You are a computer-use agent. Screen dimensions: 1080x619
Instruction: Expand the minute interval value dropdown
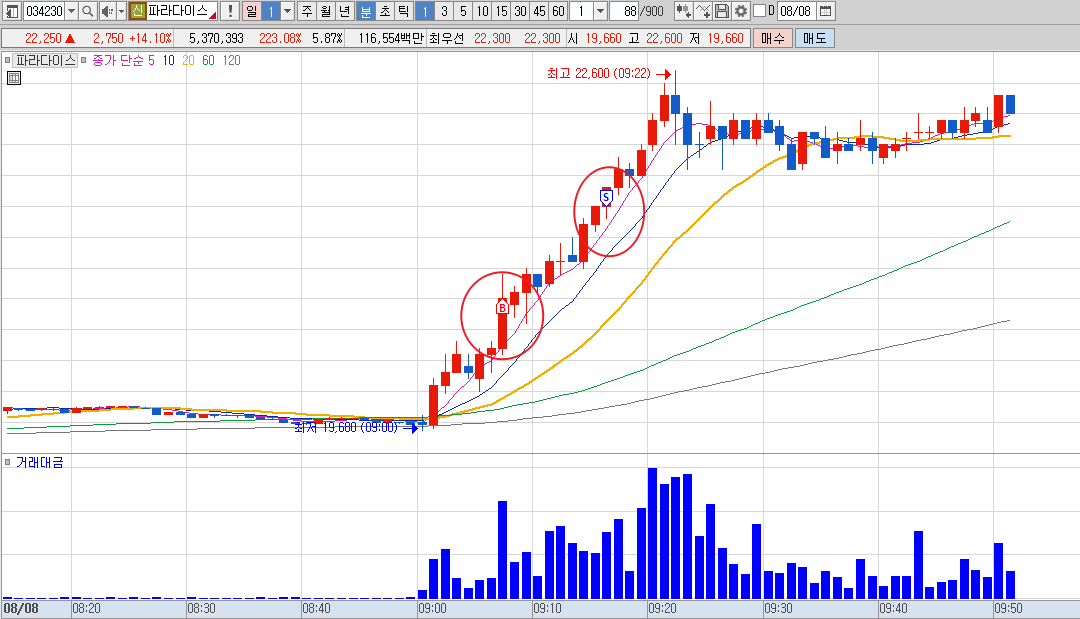[600, 11]
